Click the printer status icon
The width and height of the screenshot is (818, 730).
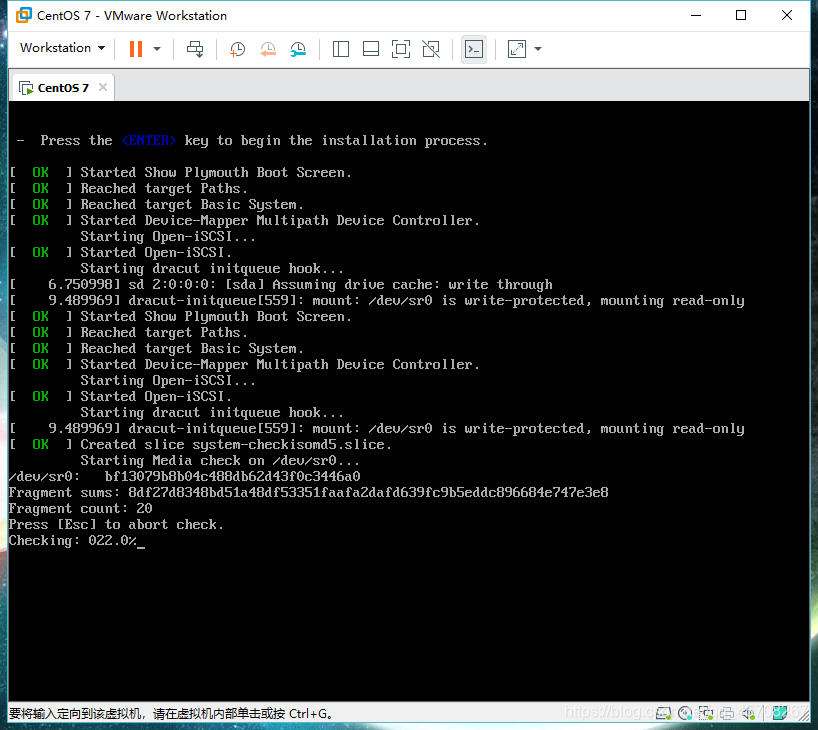click(727, 713)
